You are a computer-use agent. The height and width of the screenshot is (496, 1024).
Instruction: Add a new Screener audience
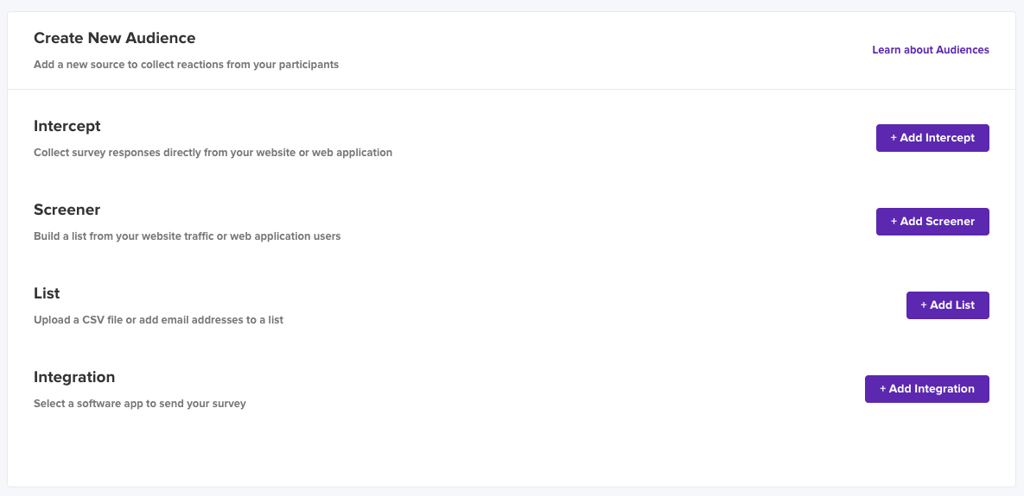coord(932,221)
